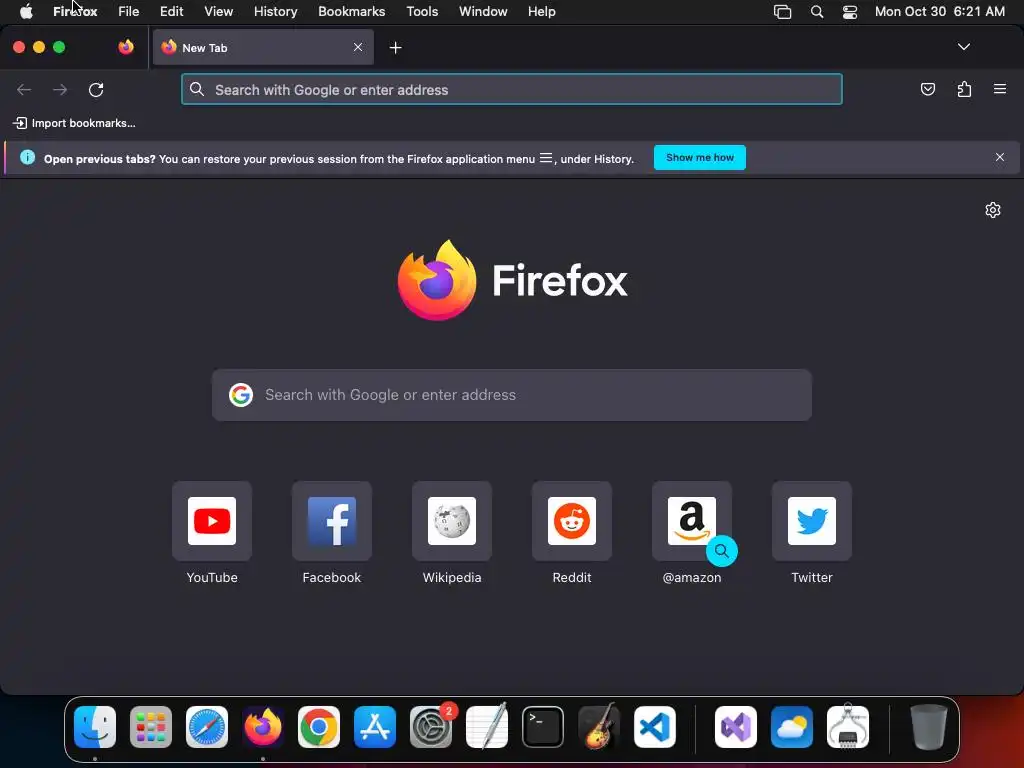Close the New Tab tab
Screen dimensions: 1024x768
click(x=358, y=47)
